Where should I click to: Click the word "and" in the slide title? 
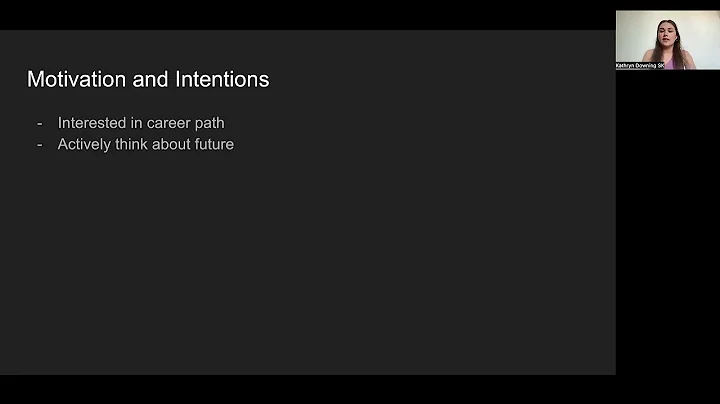pos(145,79)
